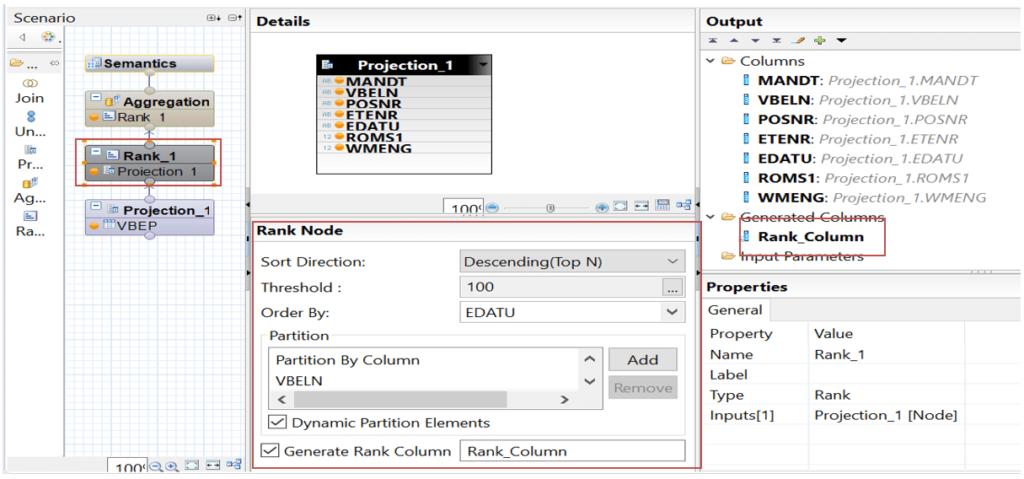The height and width of the screenshot is (479, 1024).
Task: Collapse the Columns folder in Output
Action: [712, 61]
